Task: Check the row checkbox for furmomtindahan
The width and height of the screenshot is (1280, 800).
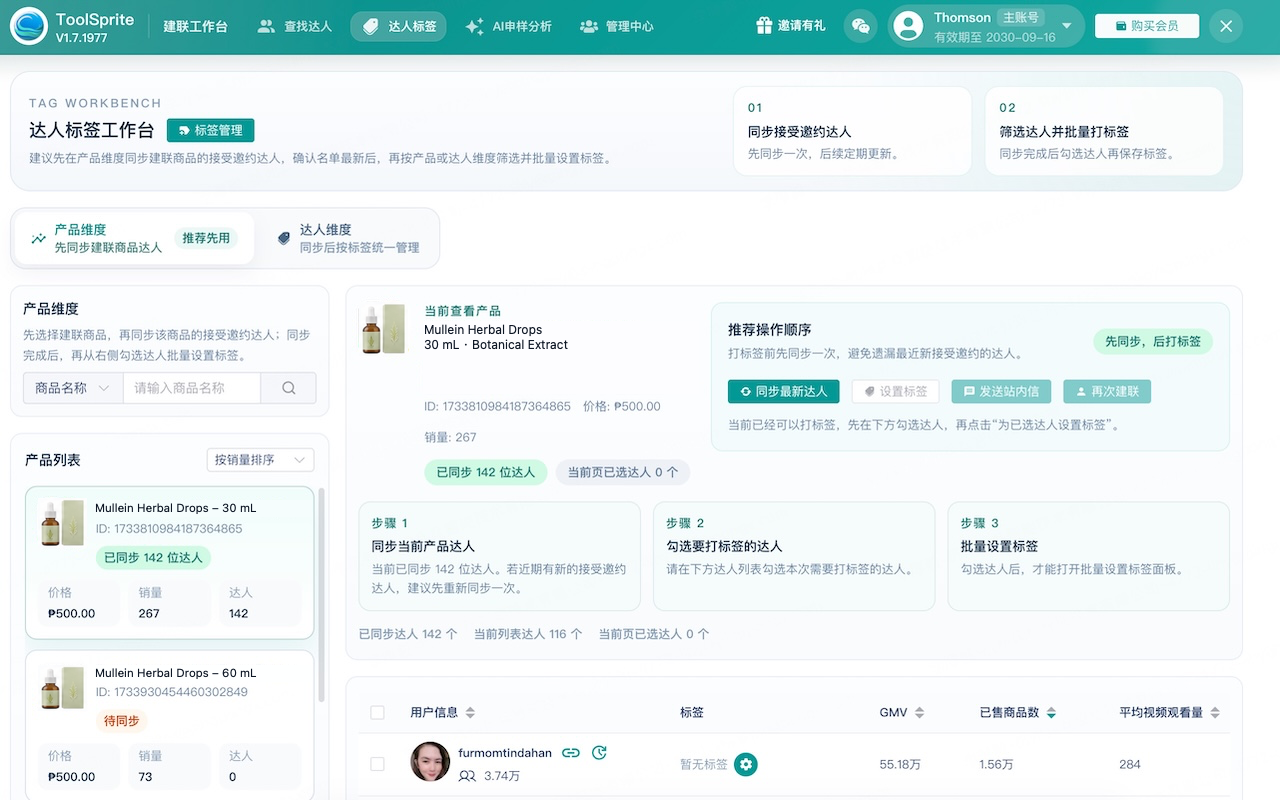Action: [377, 764]
